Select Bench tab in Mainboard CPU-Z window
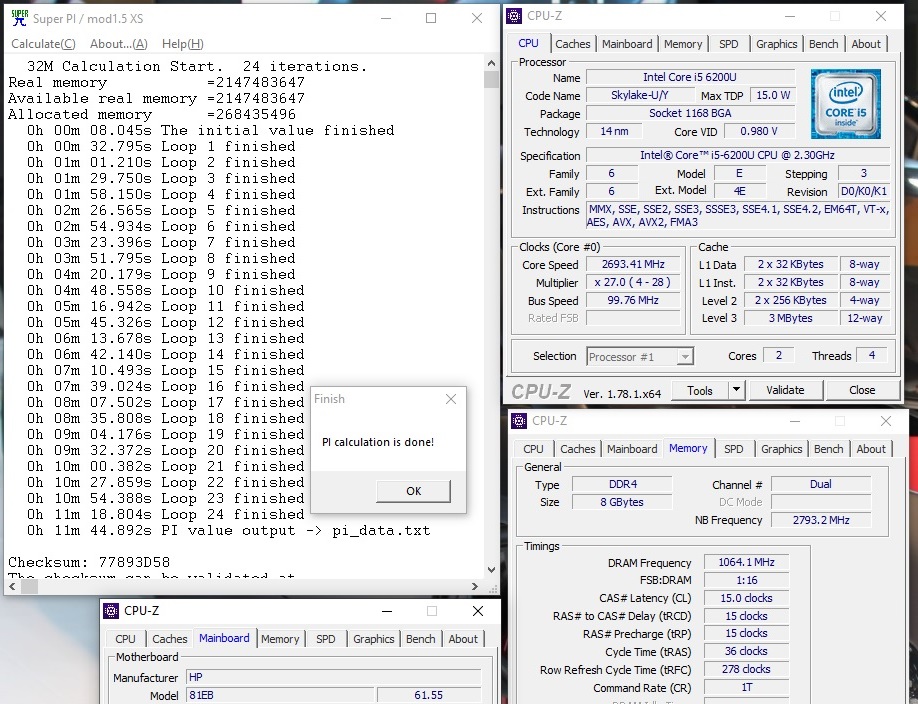Image resolution: width=918 pixels, height=704 pixels. coord(420,639)
